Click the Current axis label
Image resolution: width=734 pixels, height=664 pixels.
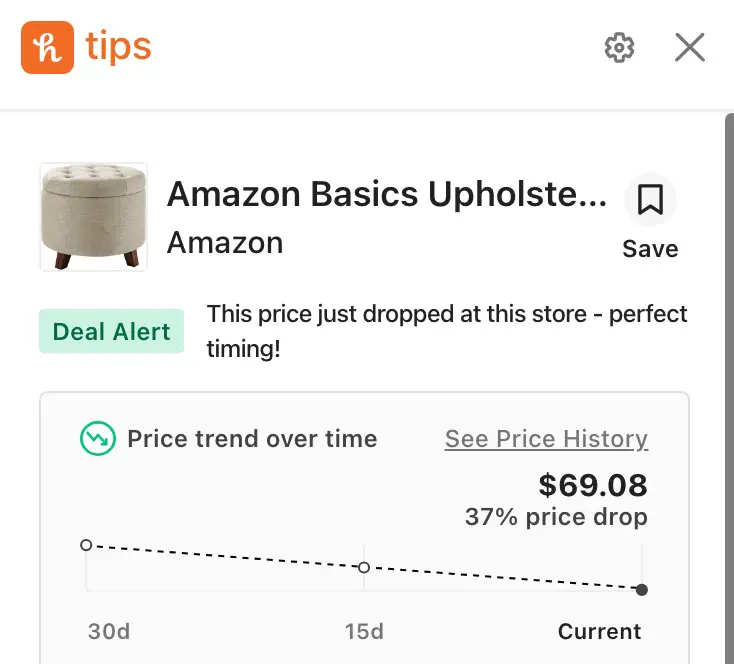[x=599, y=631]
